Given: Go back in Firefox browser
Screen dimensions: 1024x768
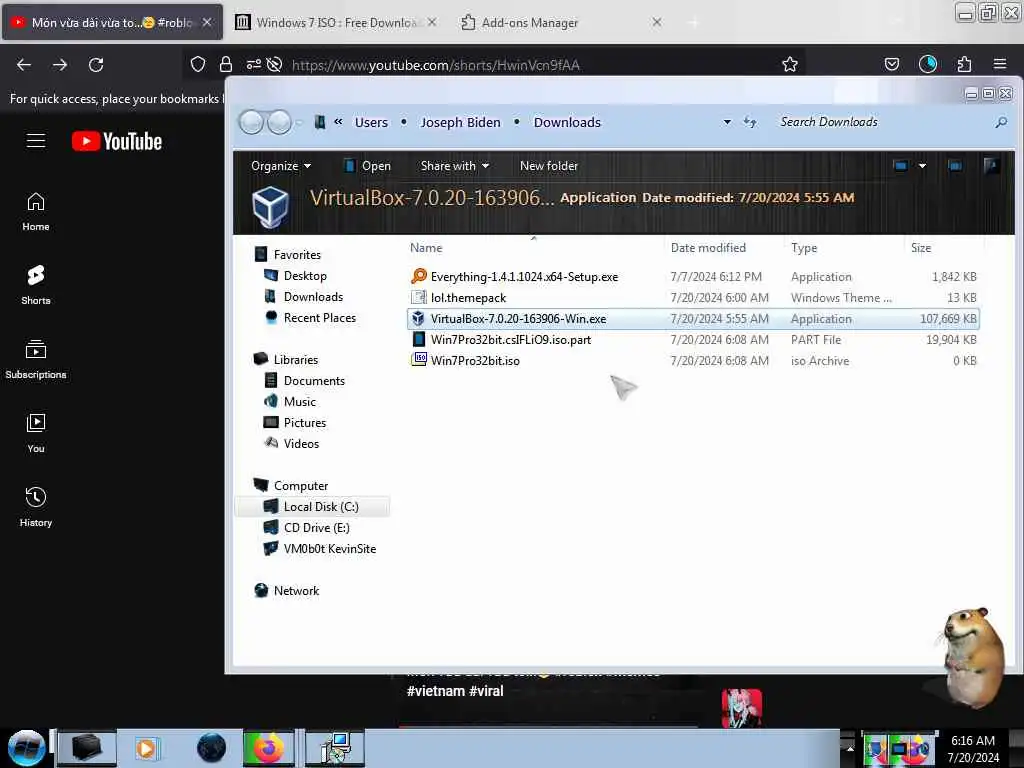Looking at the screenshot, I should (24, 65).
